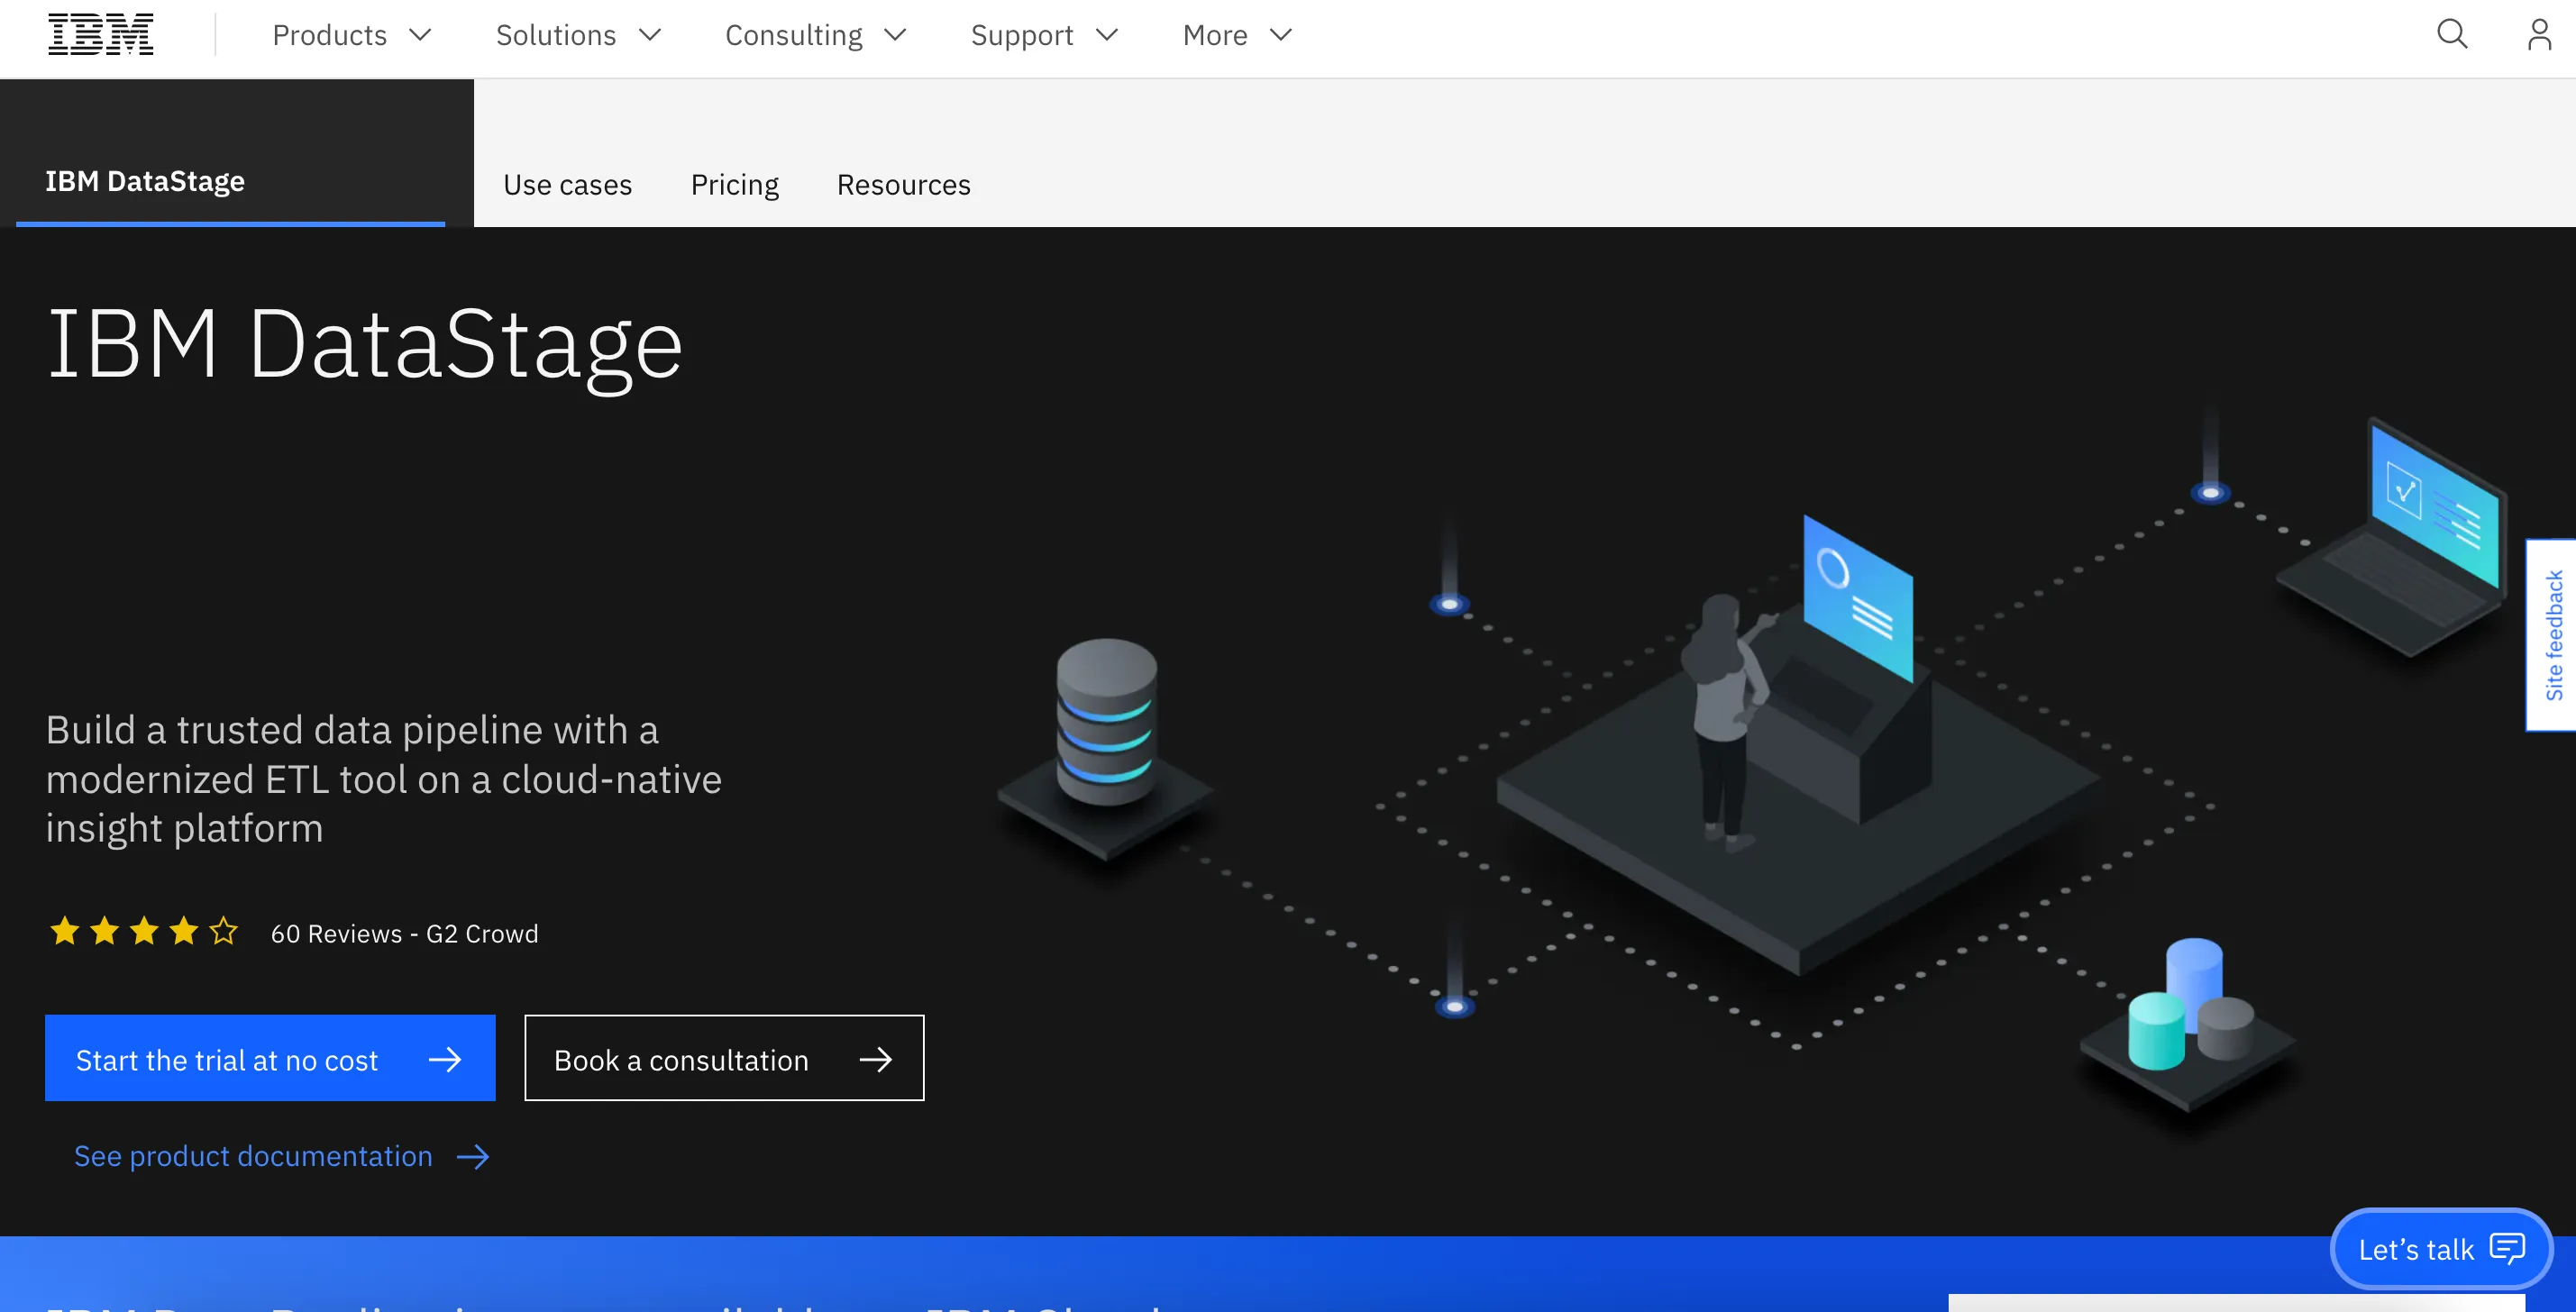Click the arrow in Book a consultation button
Screen dimensions: 2576x1312
pos(875,1059)
